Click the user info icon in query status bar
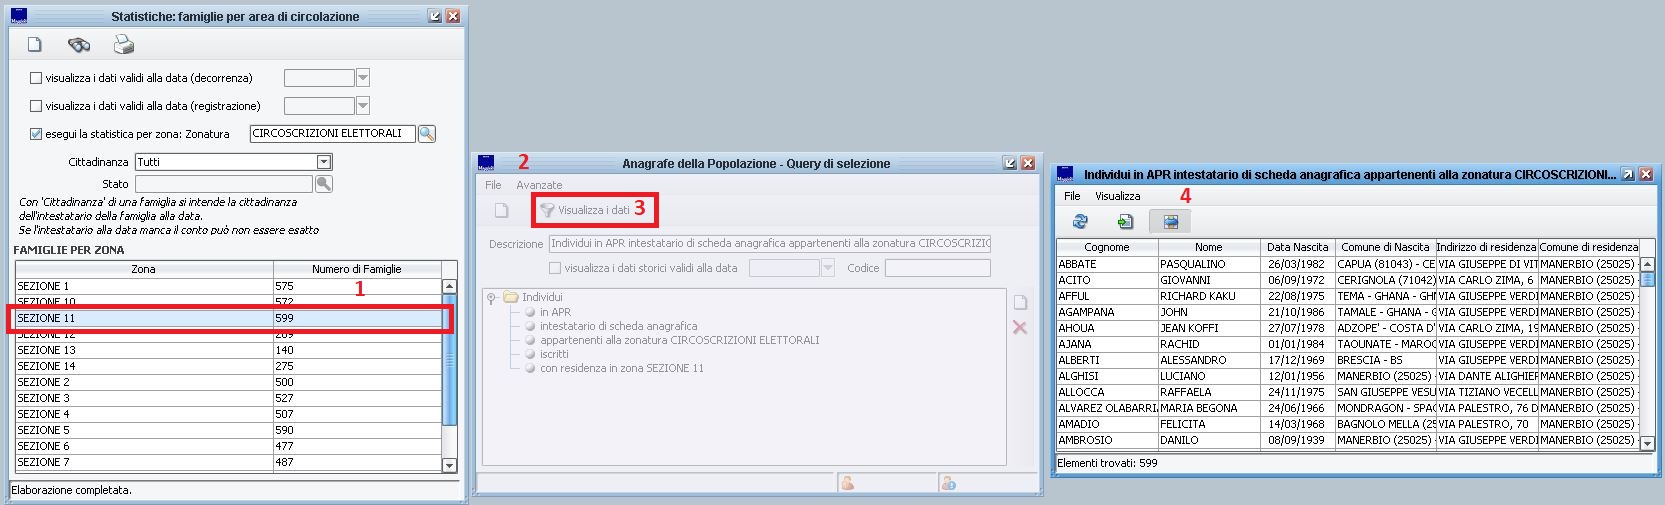 pyautogui.click(x=948, y=483)
